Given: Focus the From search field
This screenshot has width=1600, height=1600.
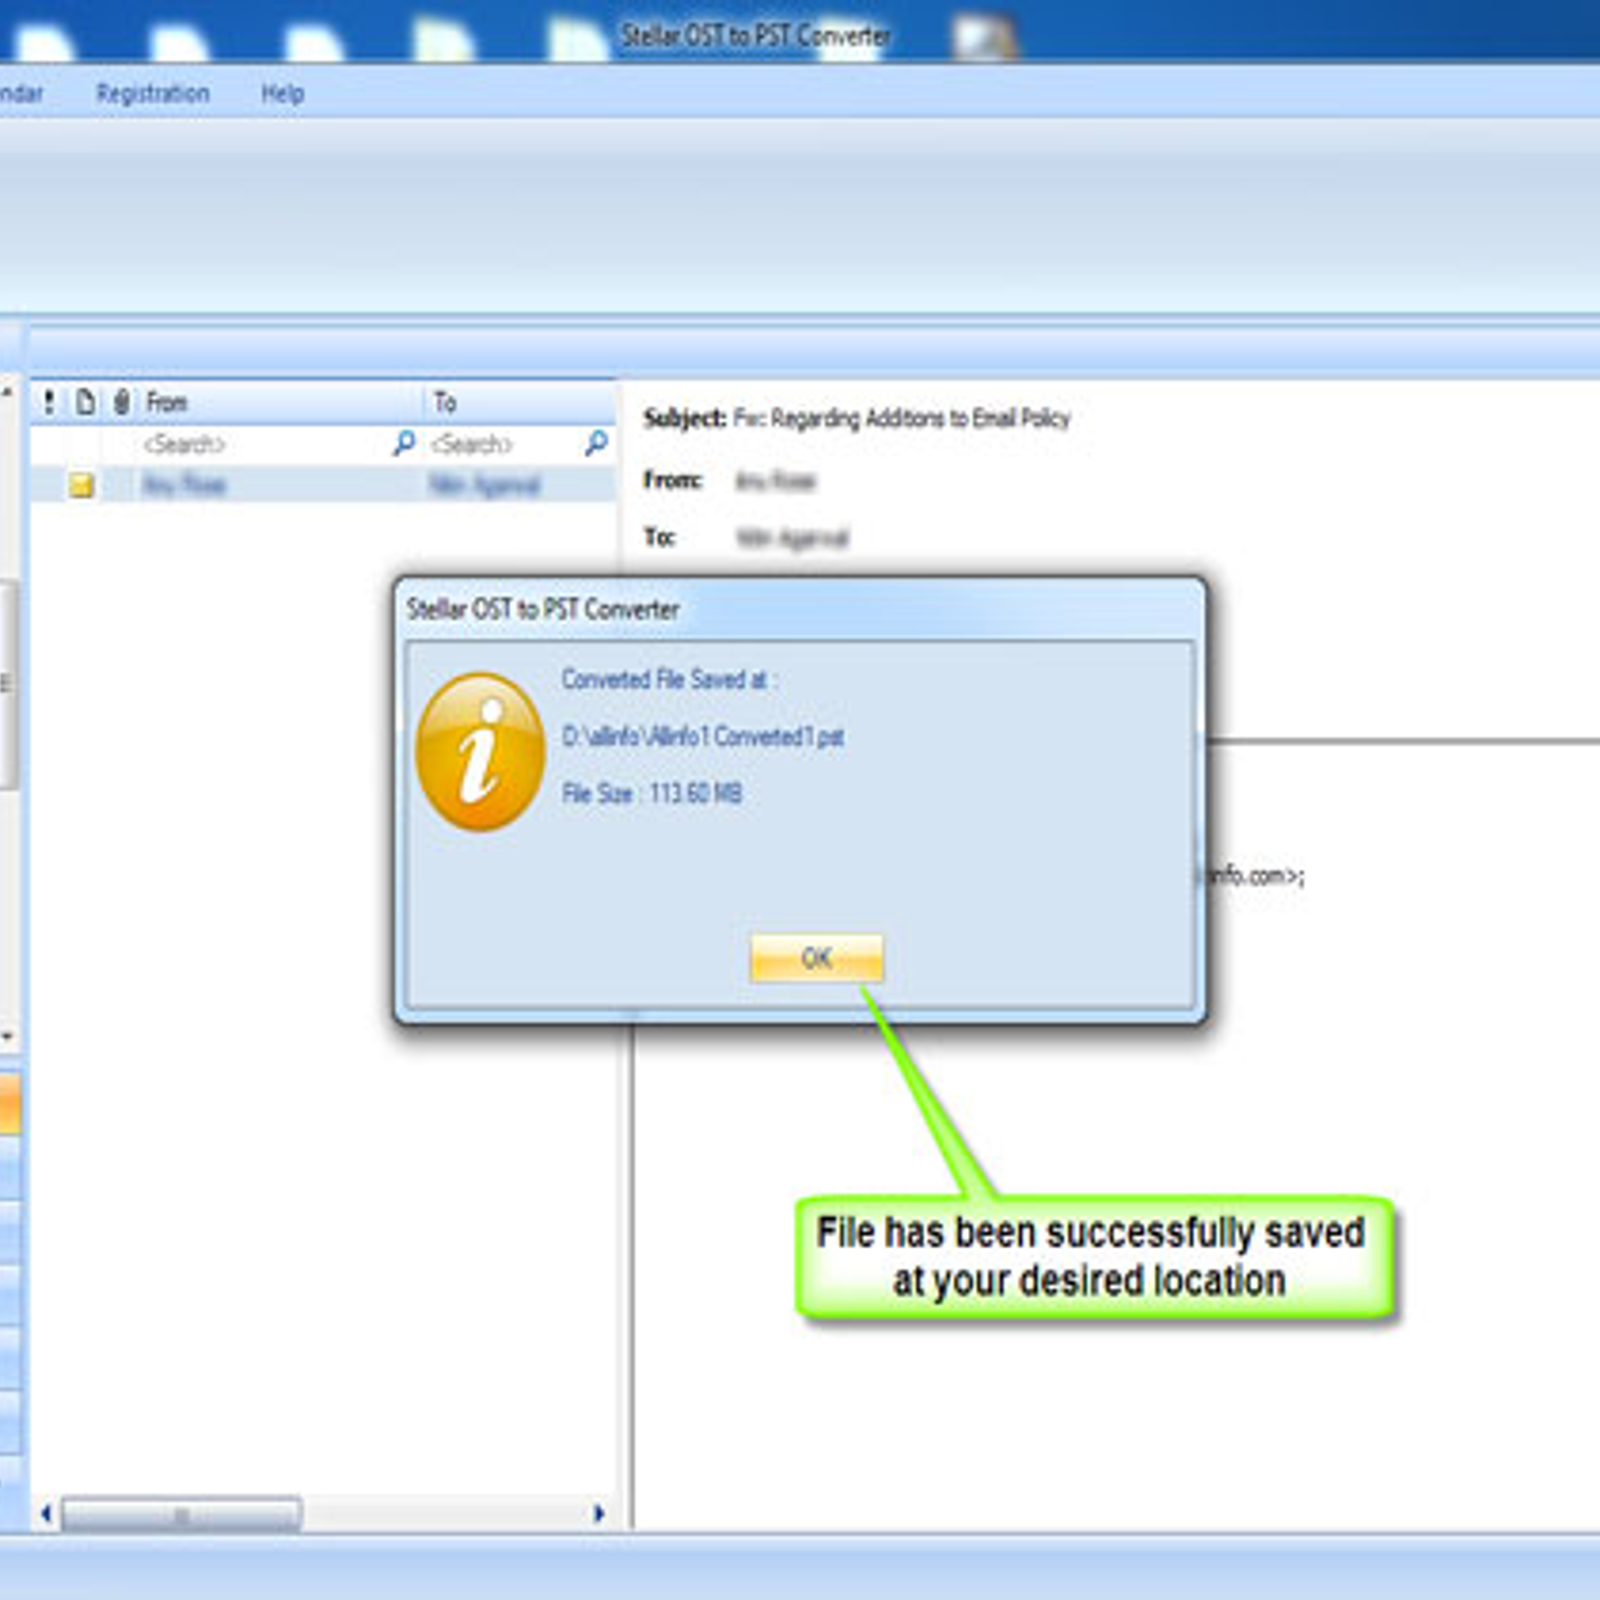Looking at the screenshot, I should [x=264, y=444].
